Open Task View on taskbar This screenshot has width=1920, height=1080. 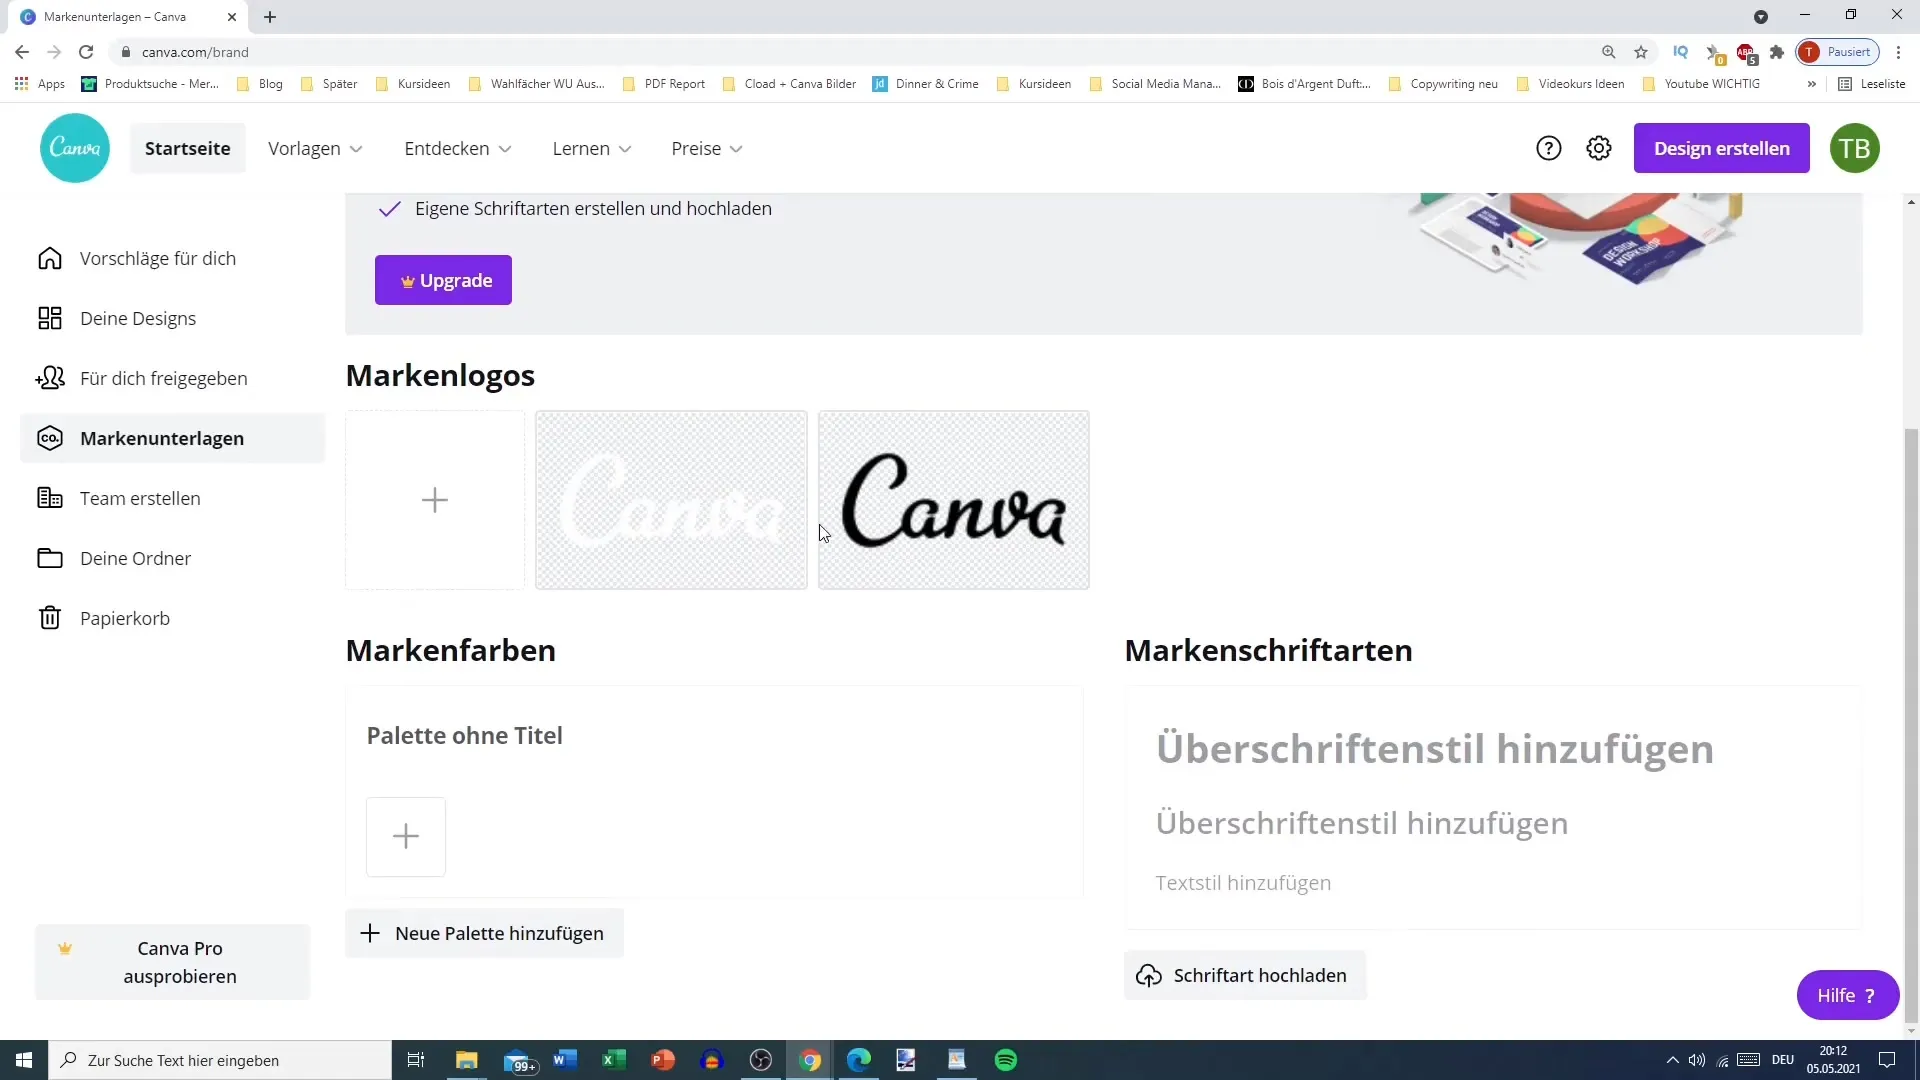point(416,1060)
